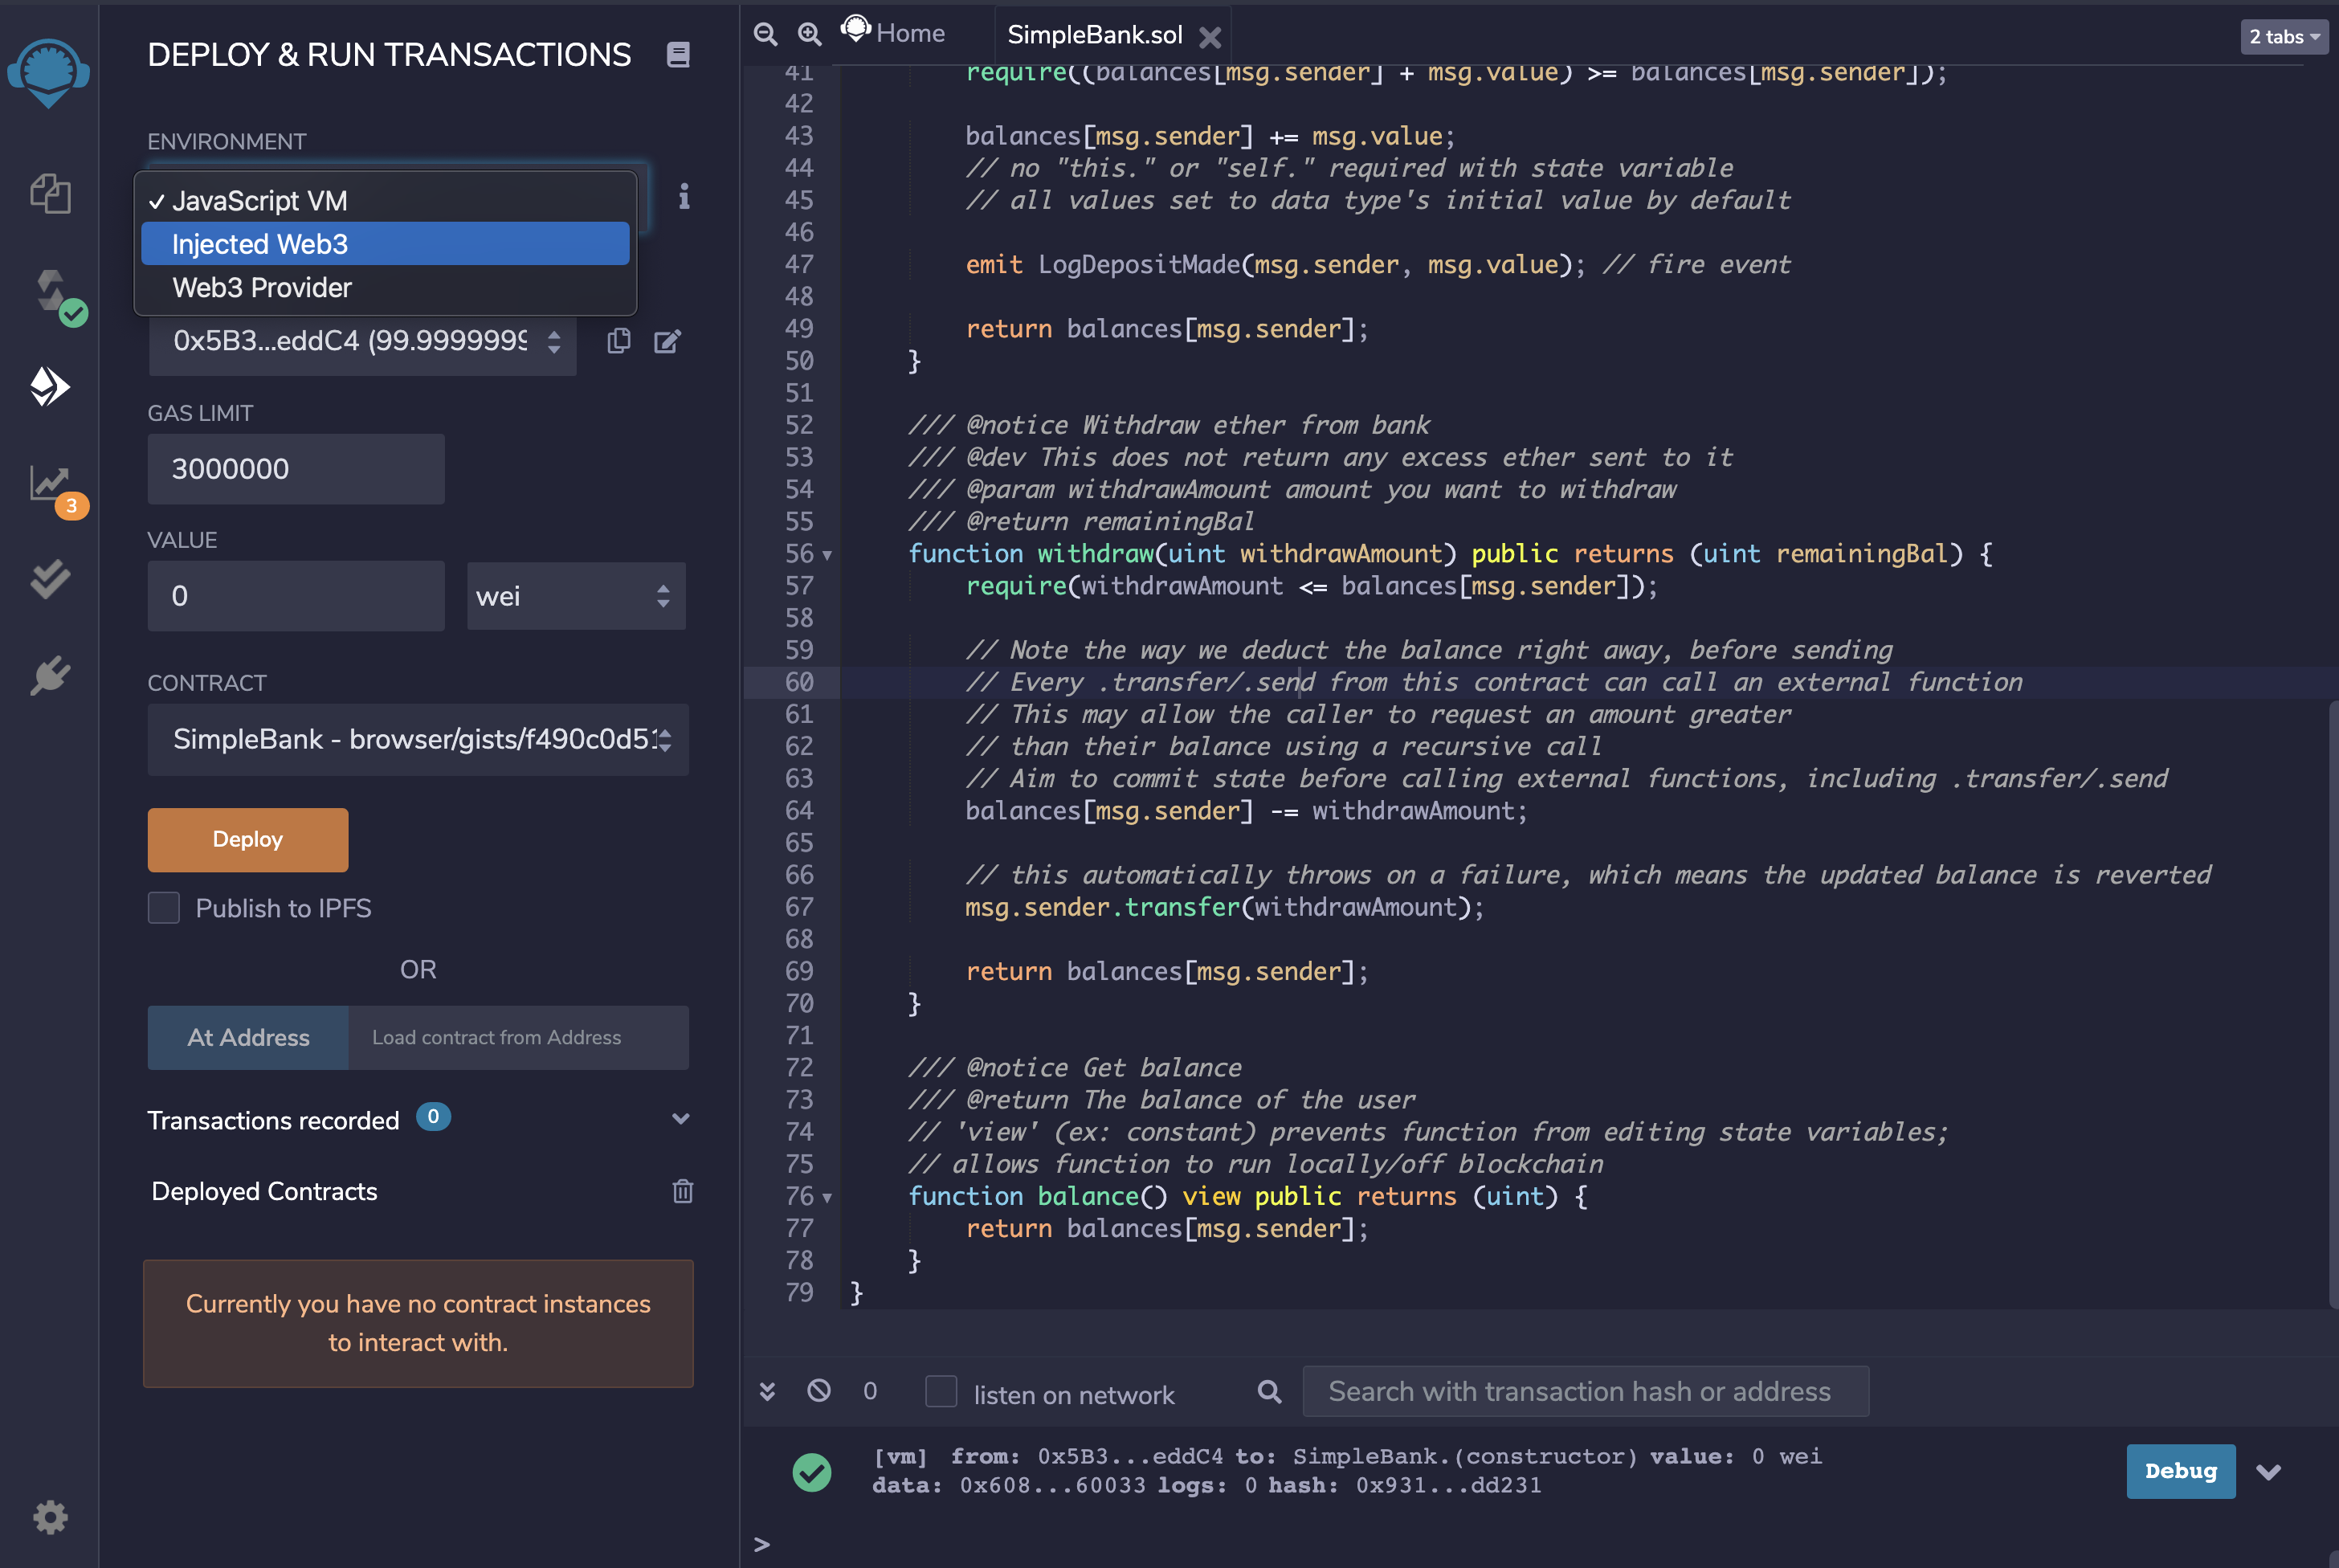
Task: Open the File explorers panel
Action: pos(50,195)
